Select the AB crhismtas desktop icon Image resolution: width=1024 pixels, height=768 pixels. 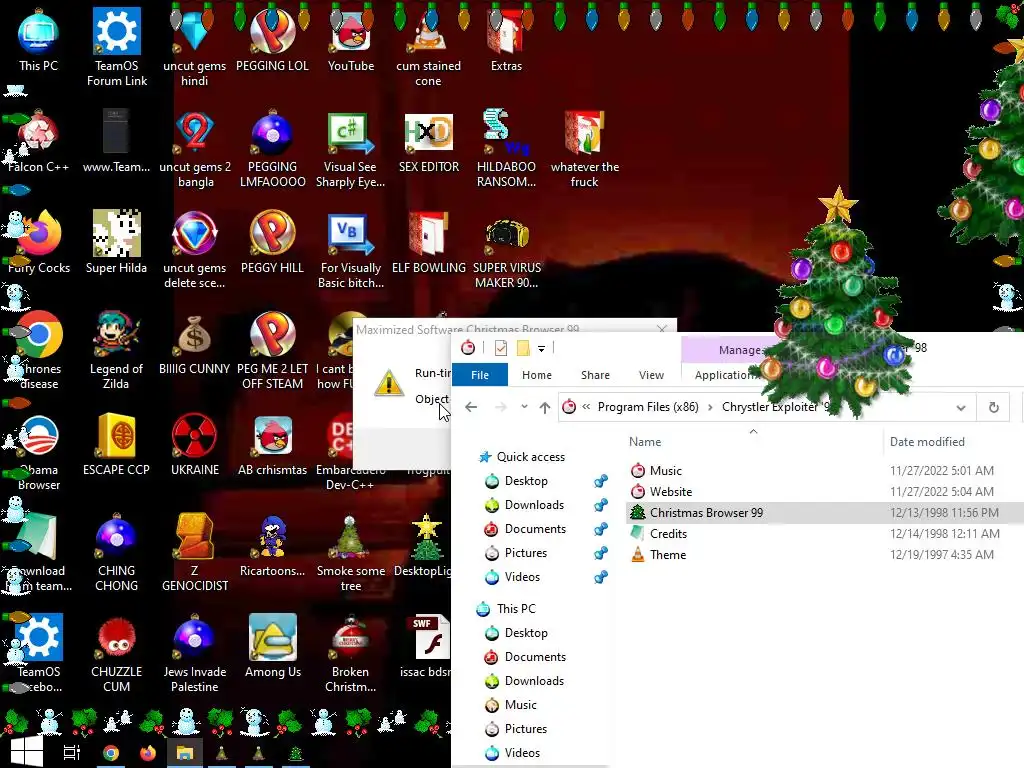point(272,445)
